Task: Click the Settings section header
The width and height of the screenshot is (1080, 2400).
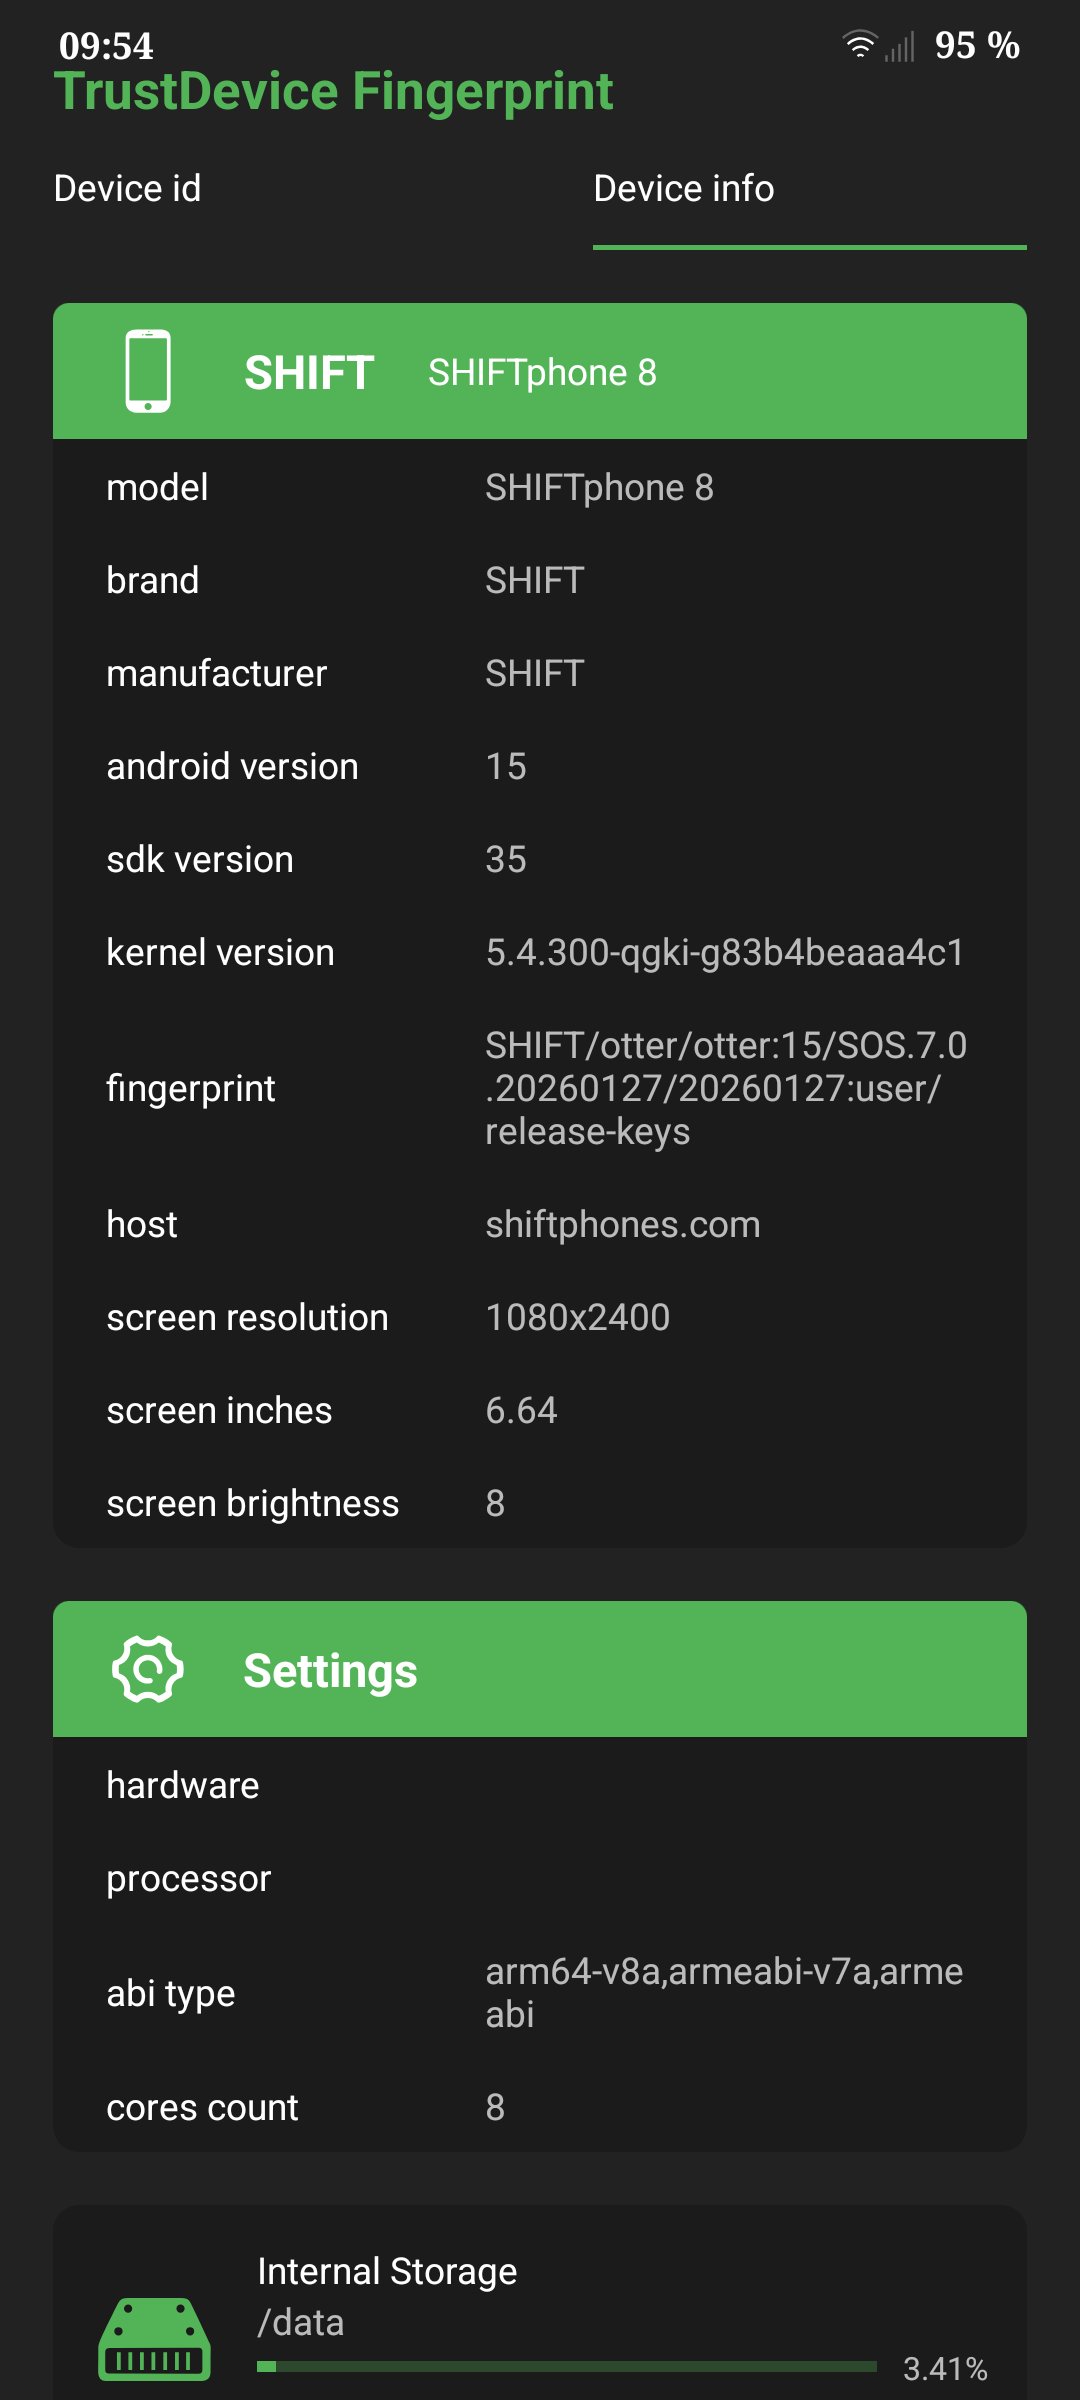Action: 330,1668
